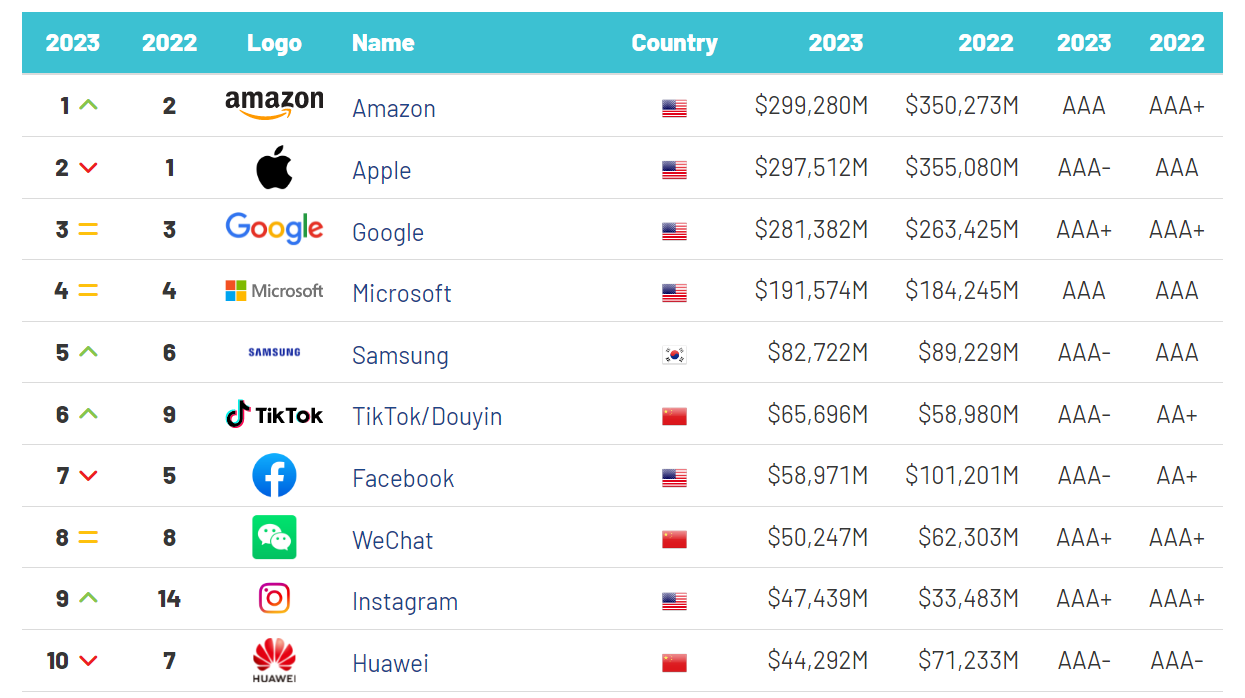The width and height of the screenshot is (1245, 698).
Task: Click the Microsoft logo
Action: coord(274,291)
